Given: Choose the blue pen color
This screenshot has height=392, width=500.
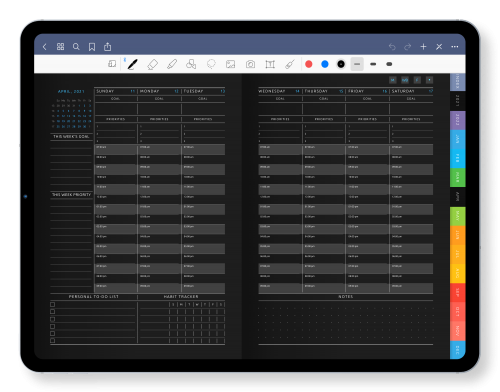Looking at the screenshot, I should click(x=325, y=64).
